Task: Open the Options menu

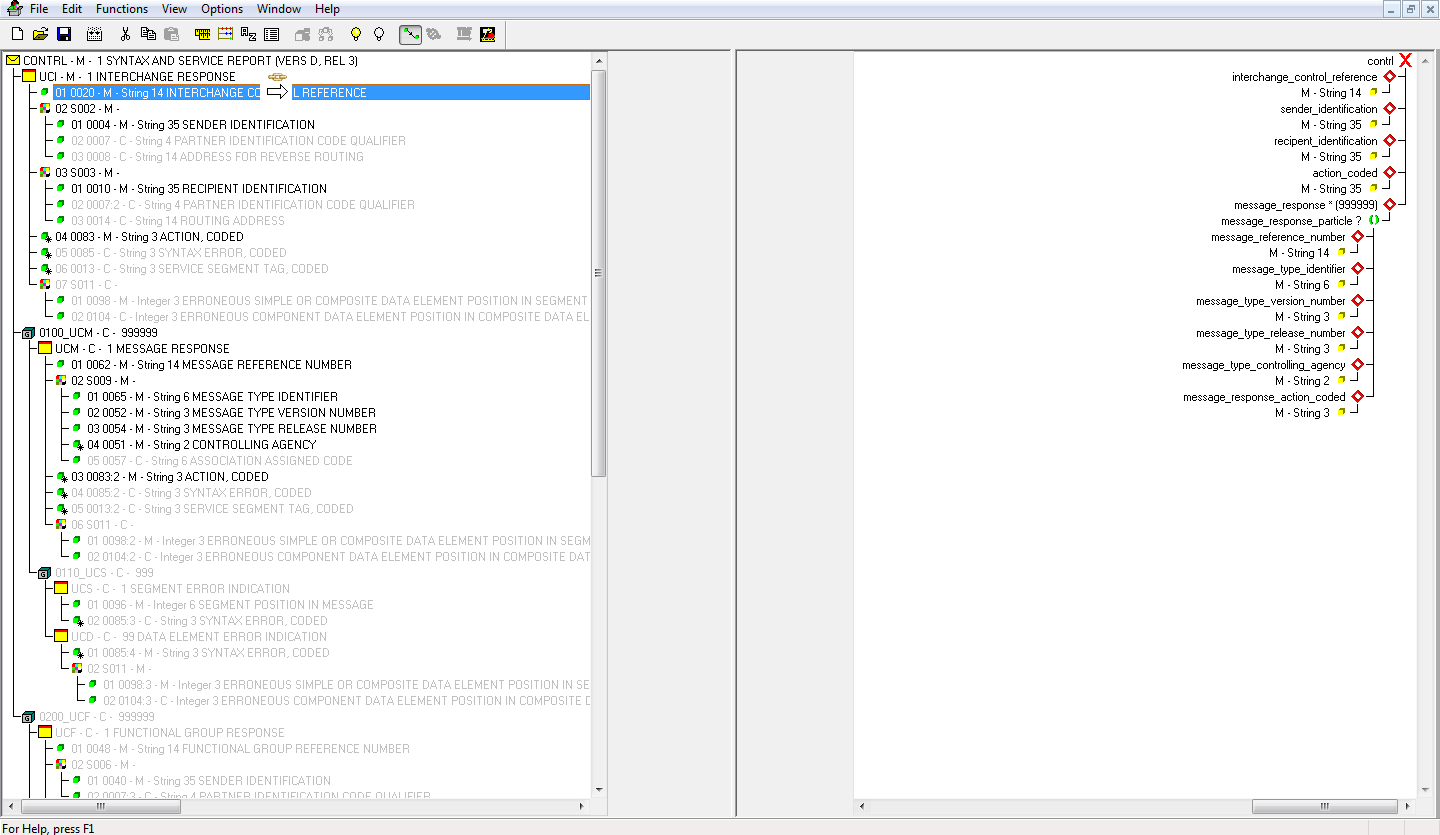Action: (x=221, y=9)
